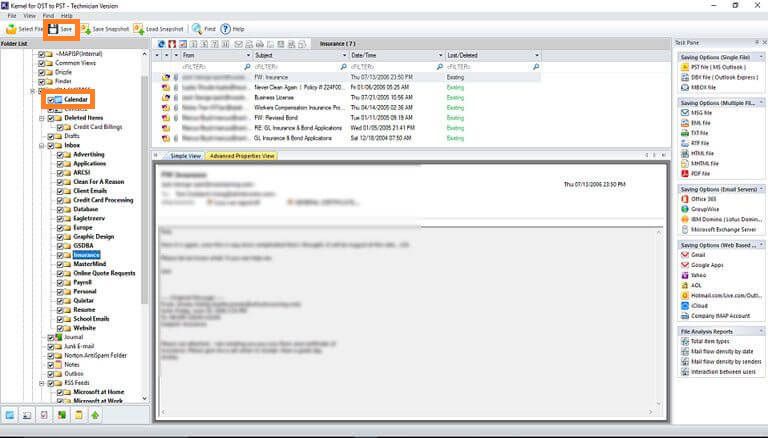Open Mail flow density by senders report
Screen dimensions: 768x438
click(721, 362)
